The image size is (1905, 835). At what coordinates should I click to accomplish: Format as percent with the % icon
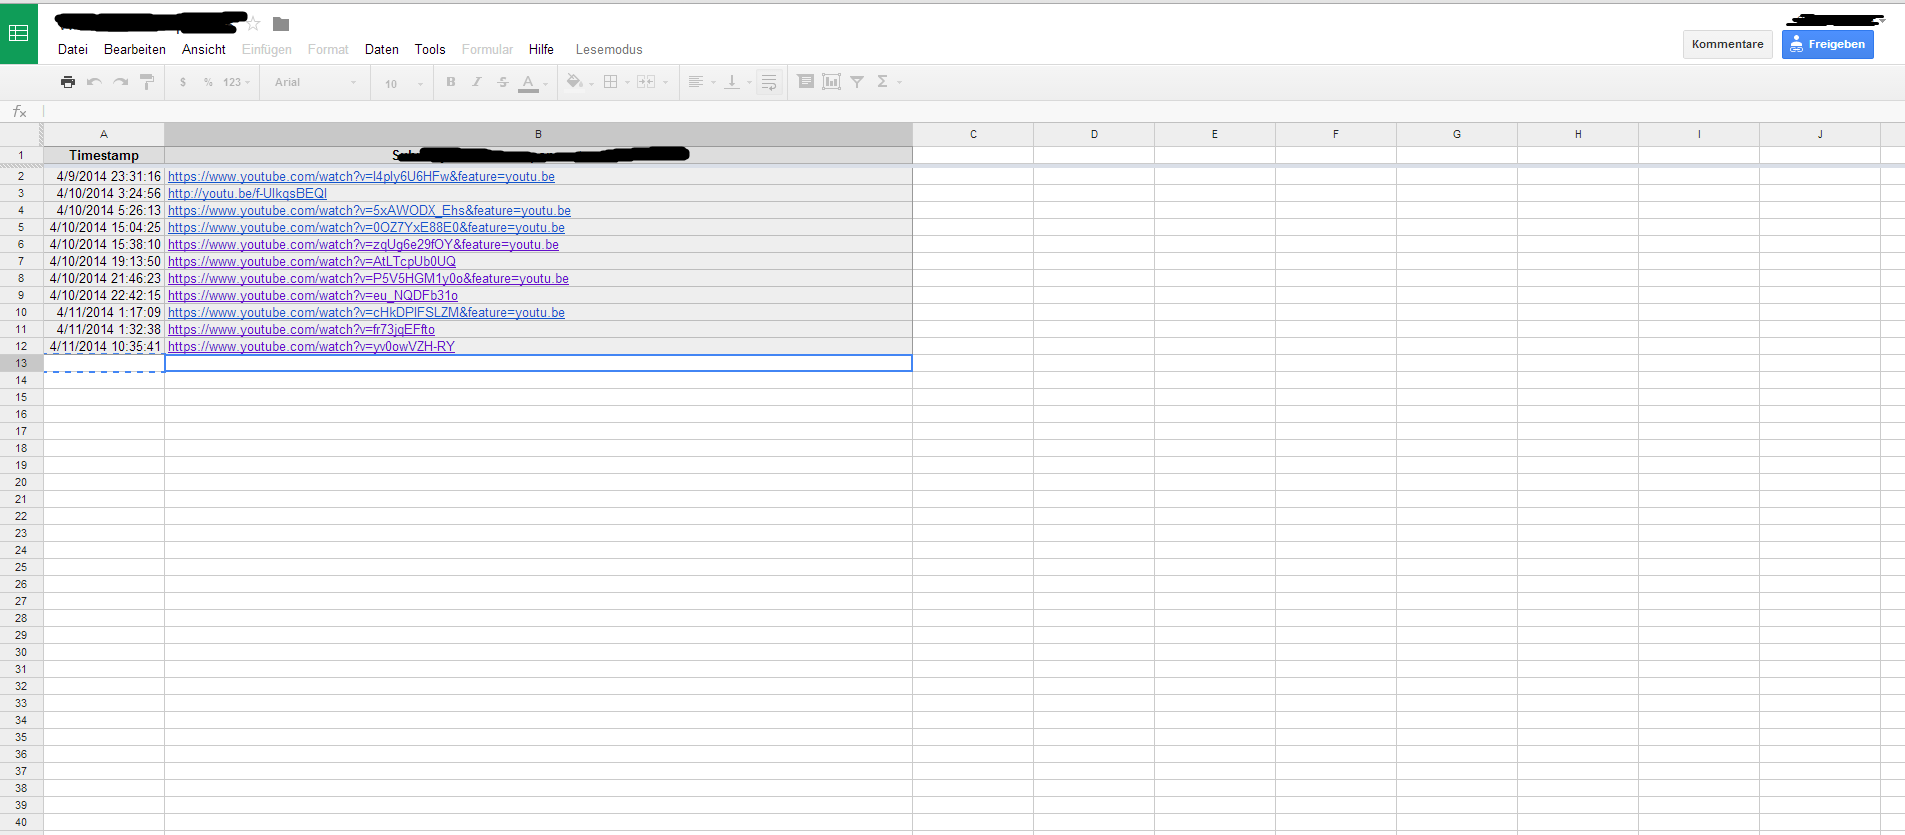(208, 82)
